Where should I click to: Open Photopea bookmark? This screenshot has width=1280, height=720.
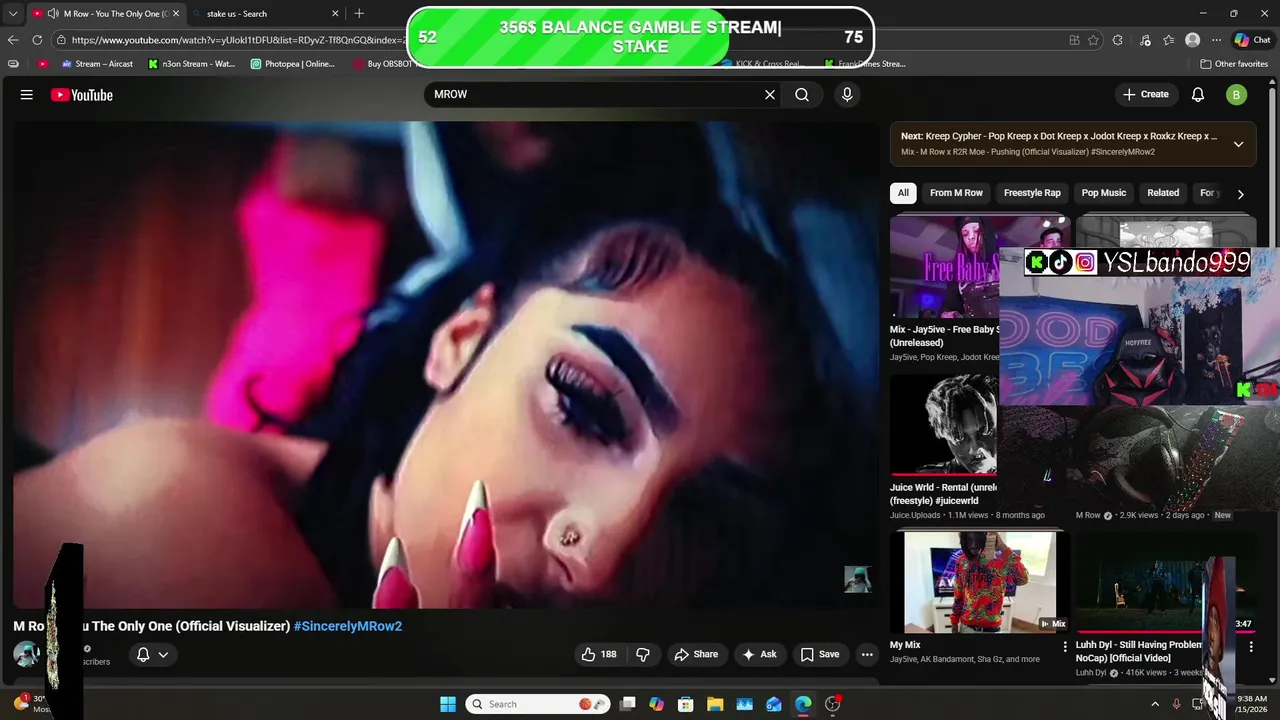point(293,64)
